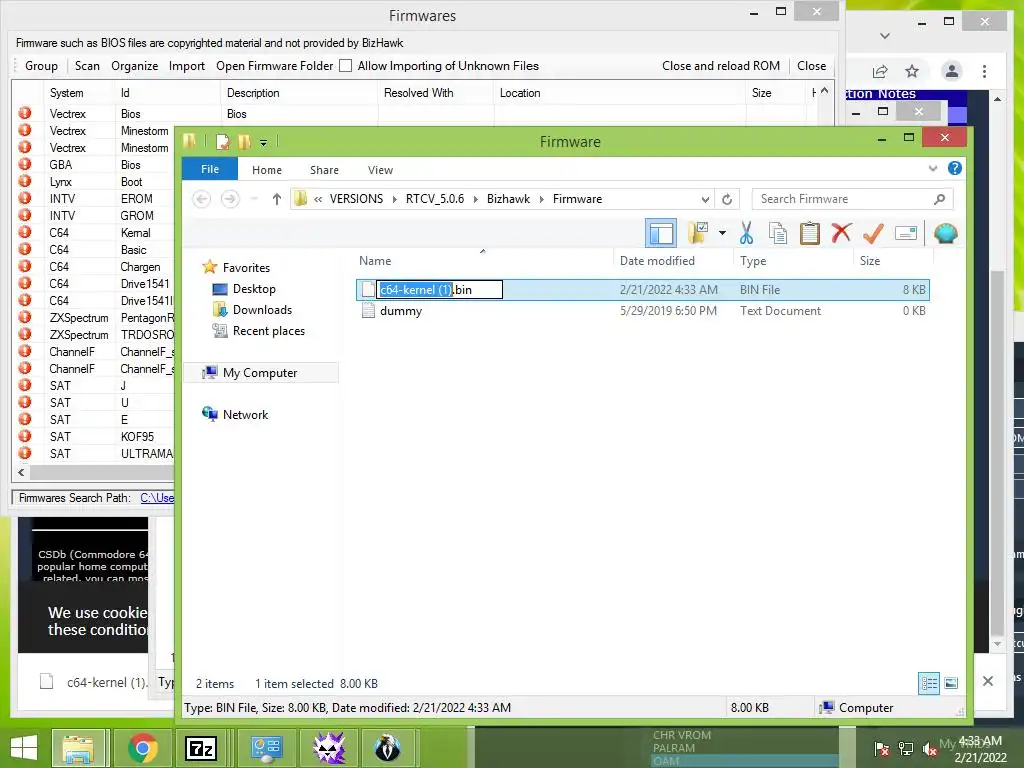The width and height of the screenshot is (1024, 768).
Task: Switch to Details view icon in status bar
Action: (929, 683)
